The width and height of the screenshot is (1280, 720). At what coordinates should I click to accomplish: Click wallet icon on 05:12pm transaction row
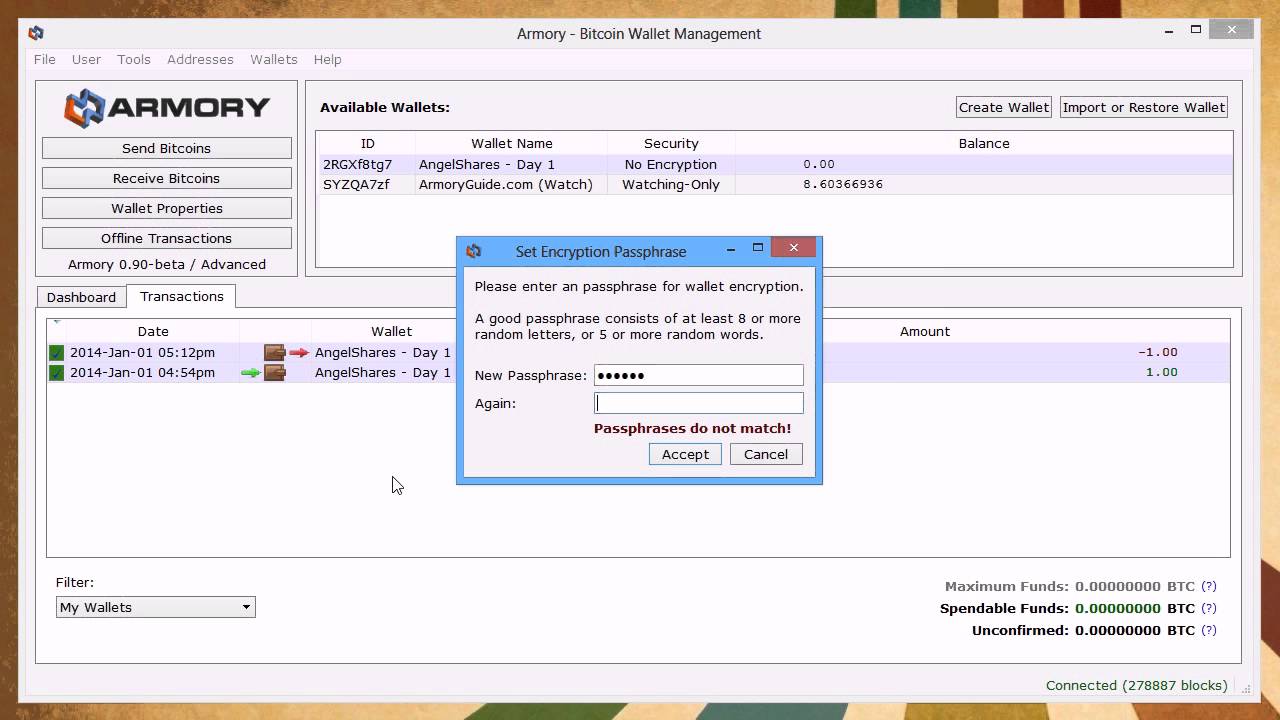pos(275,352)
